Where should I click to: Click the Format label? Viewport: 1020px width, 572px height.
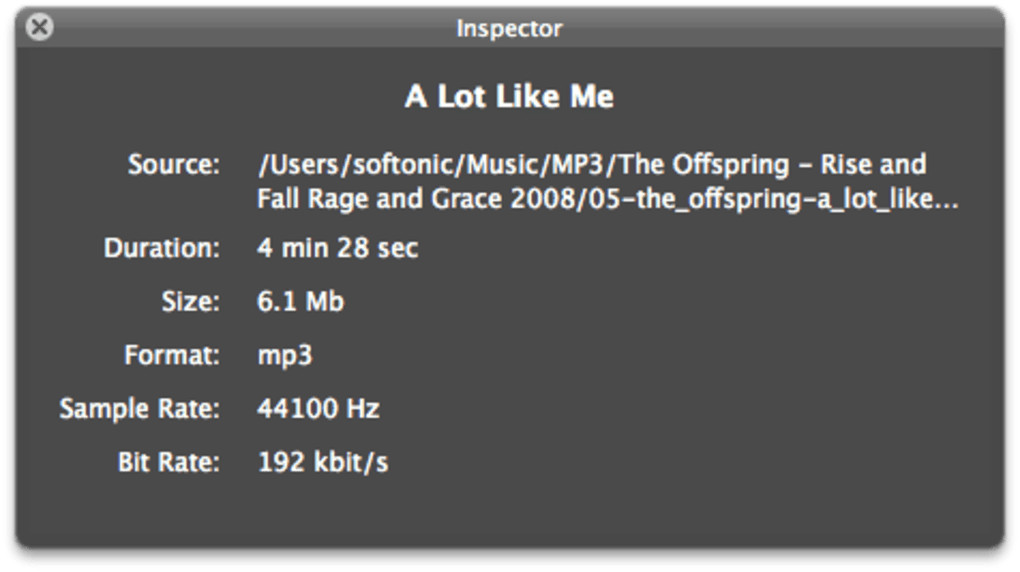coord(172,355)
